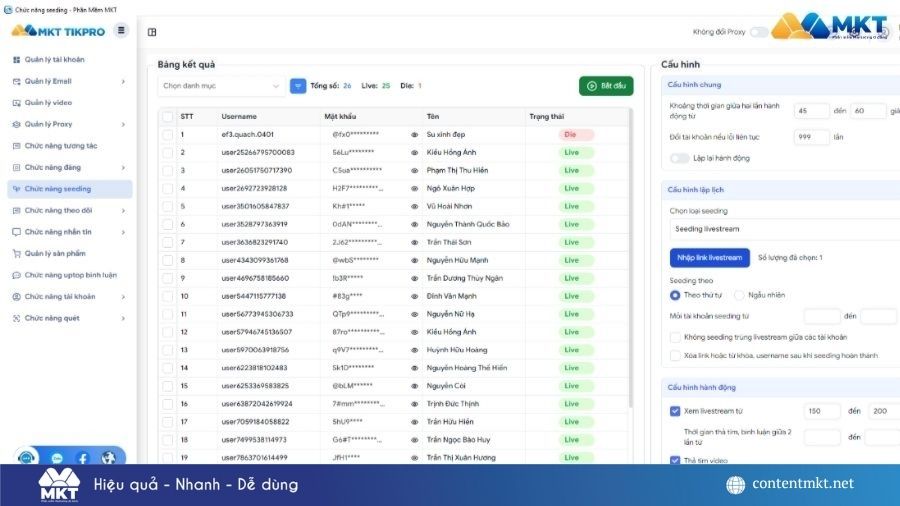900x506 pixels.
Task: Expand the Quản lý Proxy chevron
Action: pyautogui.click(x=123, y=124)
